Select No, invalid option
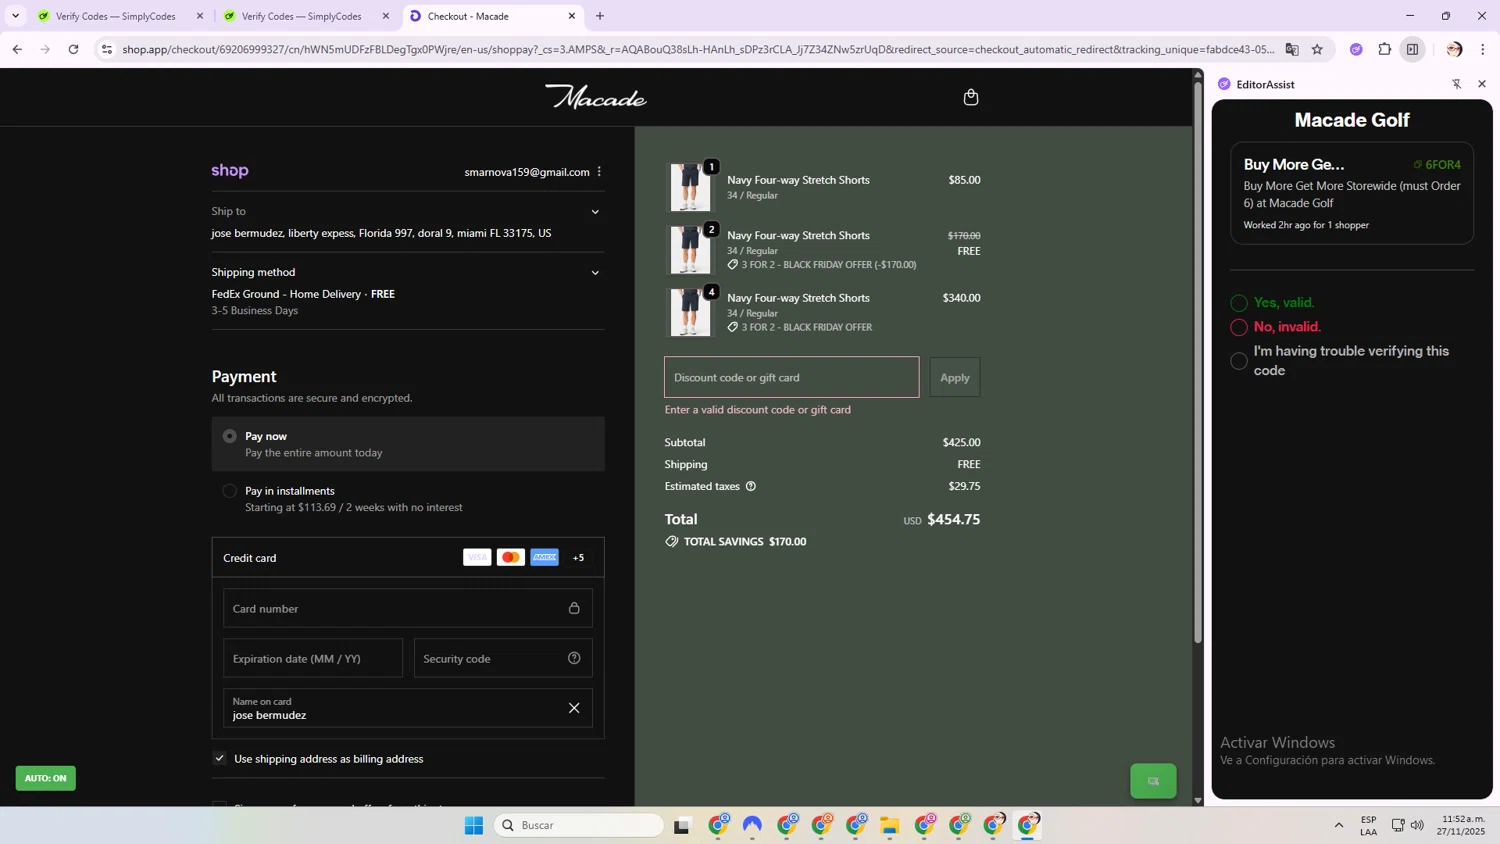Image resolution: width=1500 pixels, height=844 pixels. coord(1239,327)
